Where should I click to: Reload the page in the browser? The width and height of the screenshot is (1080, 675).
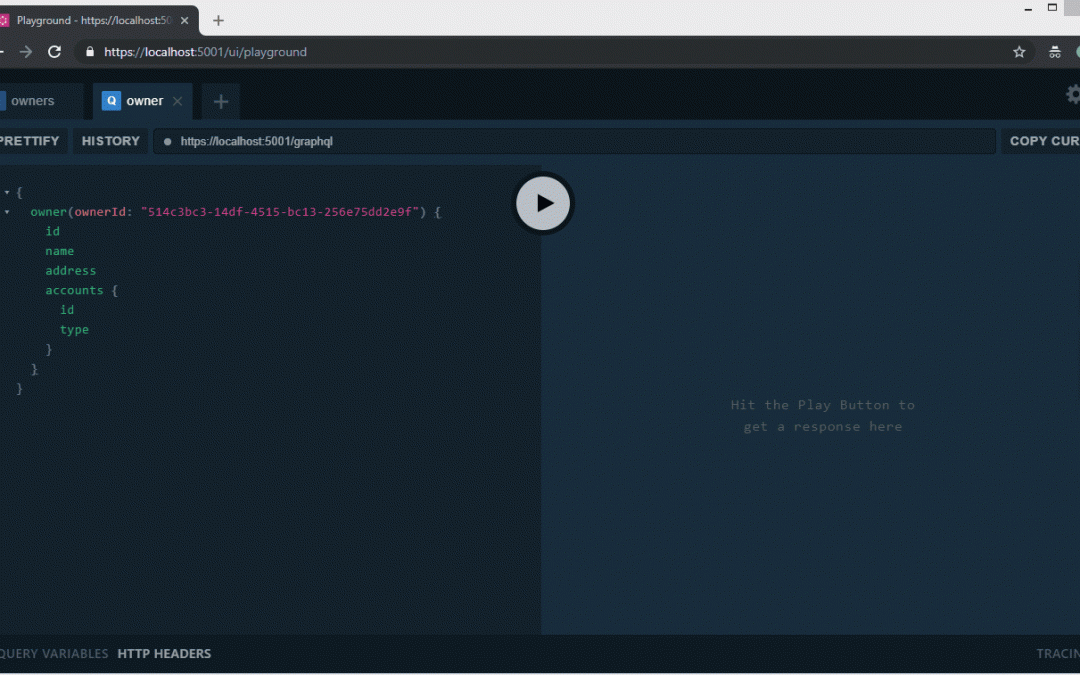(x=55, y=52)
